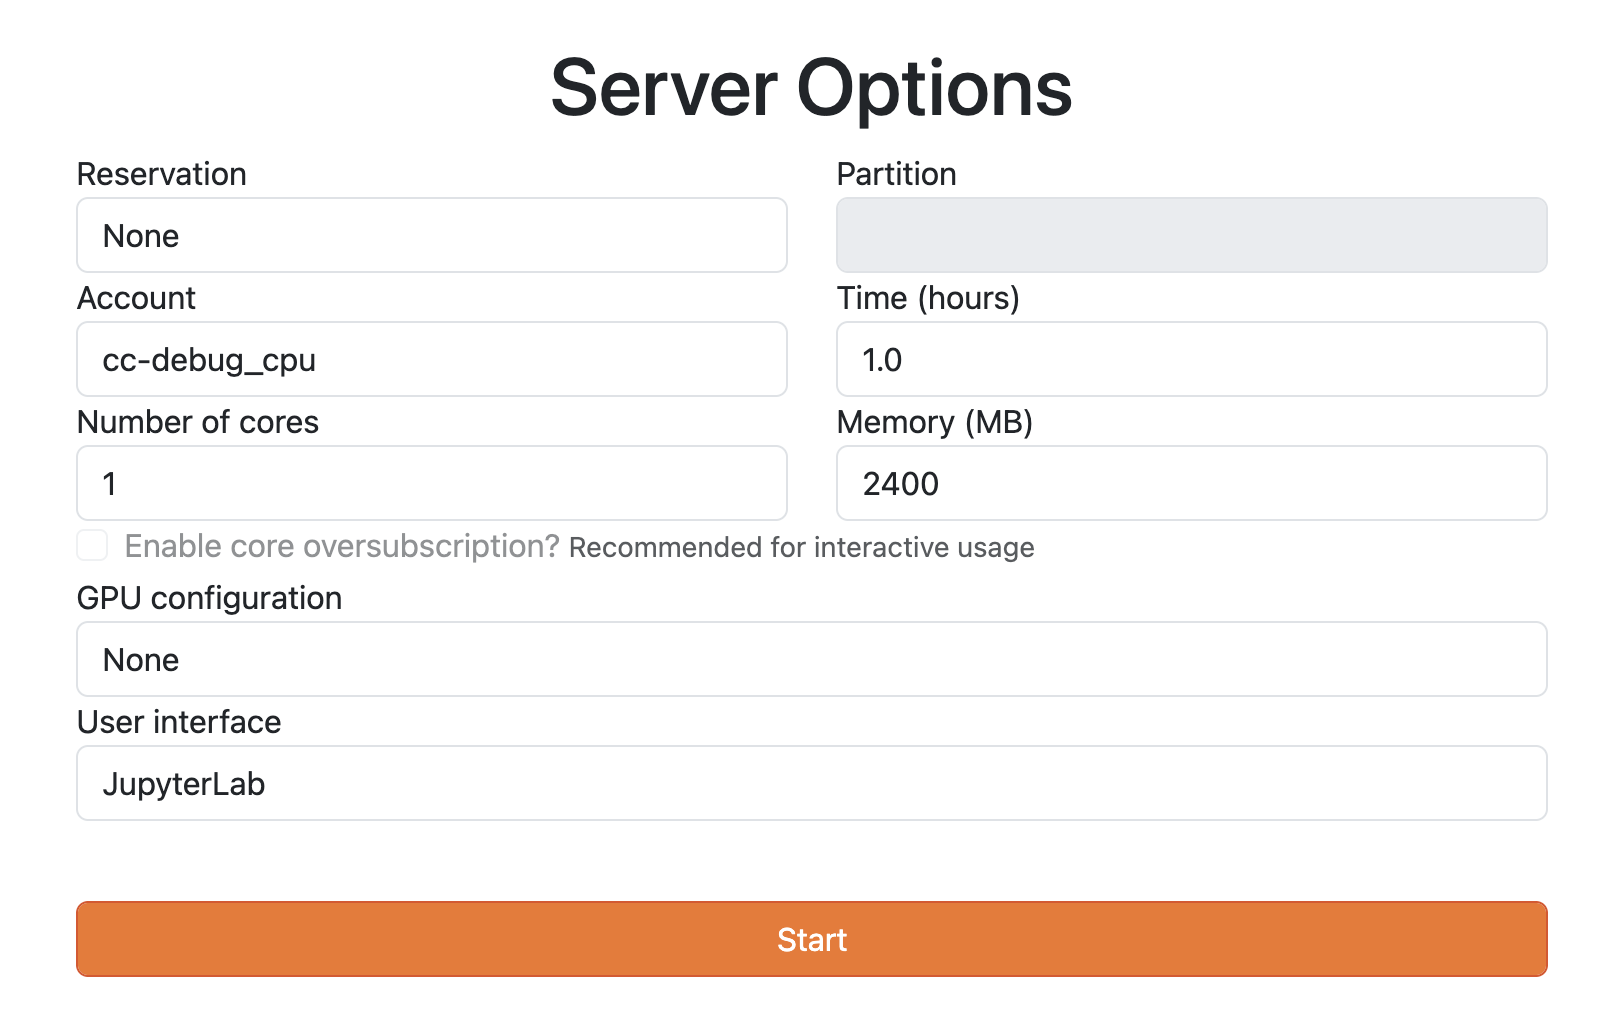Viewport: 1622px width, 1030px height.
Task: Click the Time (hours) label
Action: 928,298
